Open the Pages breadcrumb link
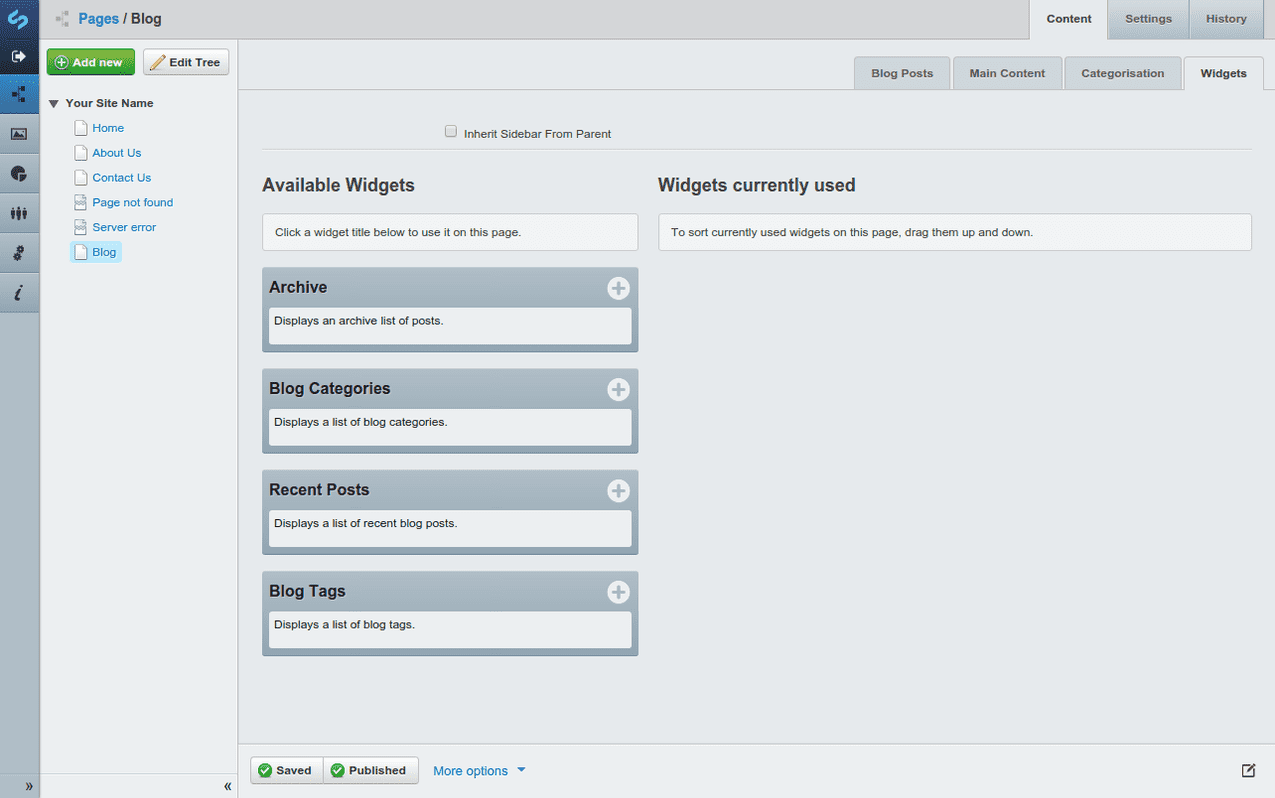The width and height of the screenshot is (1275, 798). pos(96,18)
